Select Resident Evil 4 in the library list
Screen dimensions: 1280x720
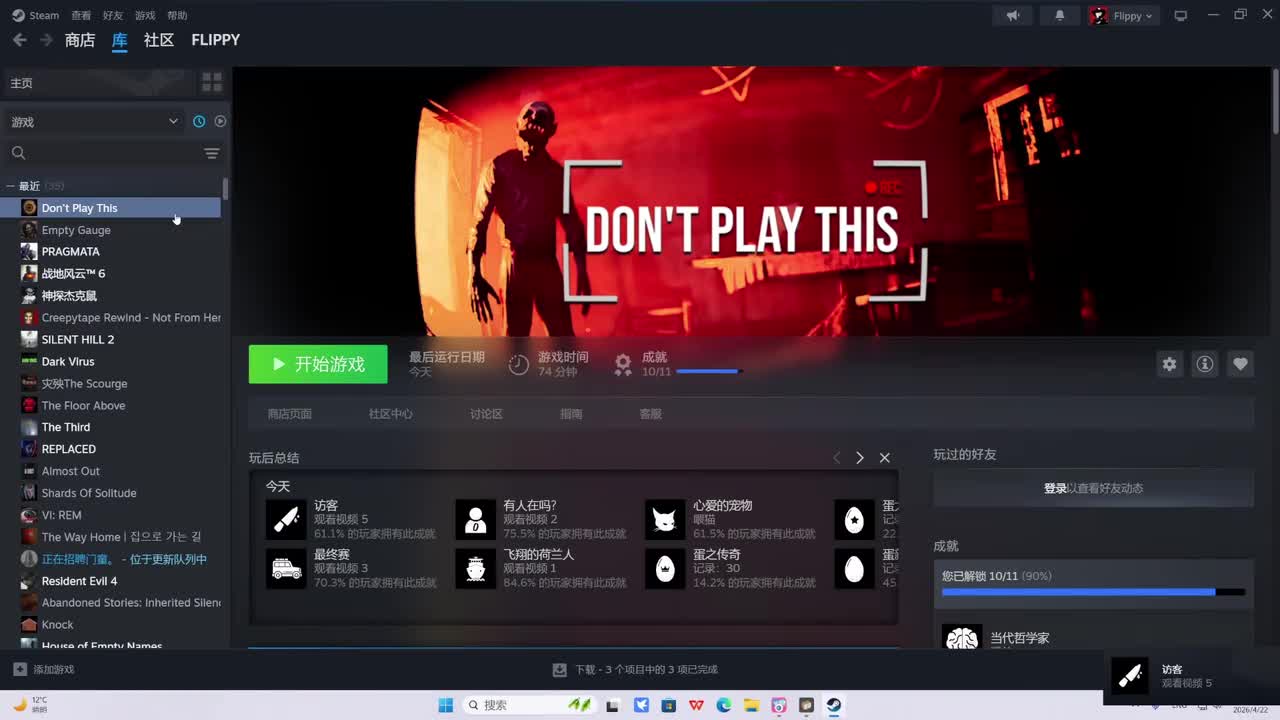[111, 581]
